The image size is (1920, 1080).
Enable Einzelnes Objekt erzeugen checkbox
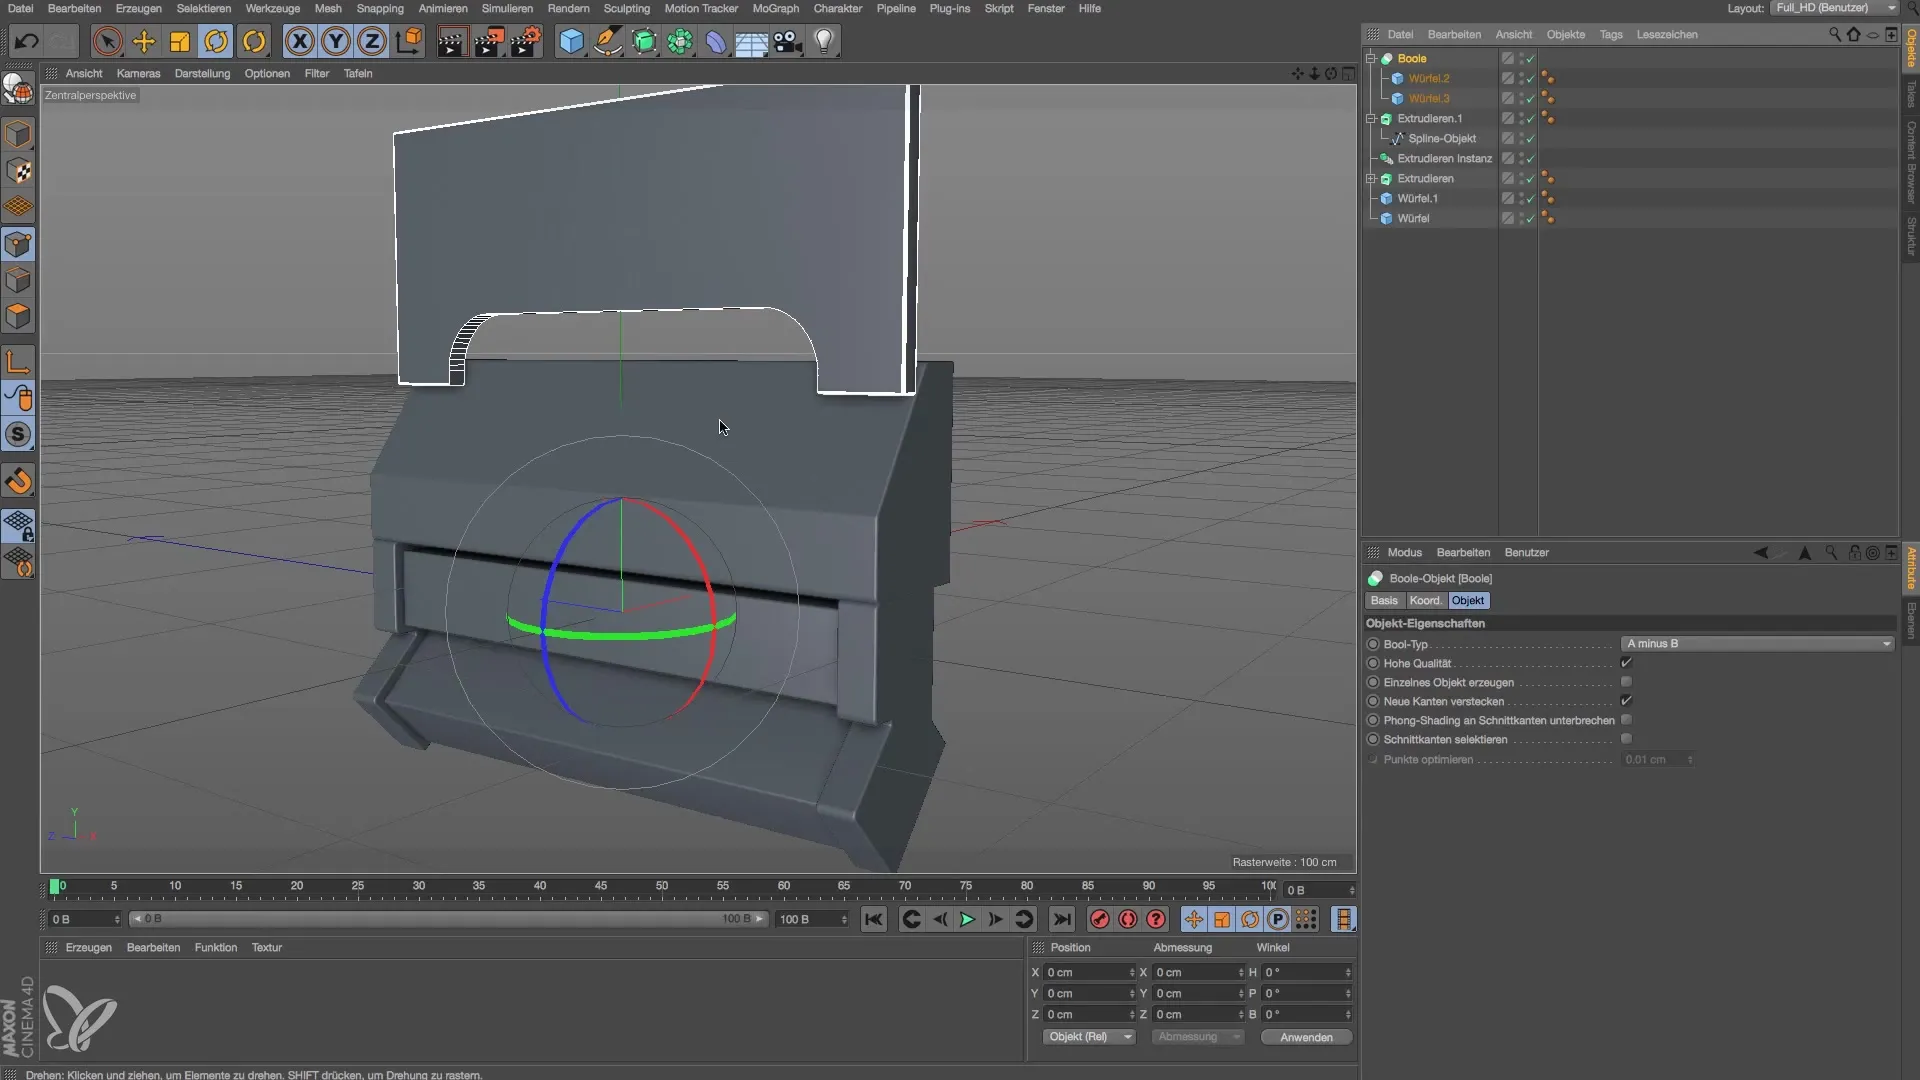click(1627, 682)
